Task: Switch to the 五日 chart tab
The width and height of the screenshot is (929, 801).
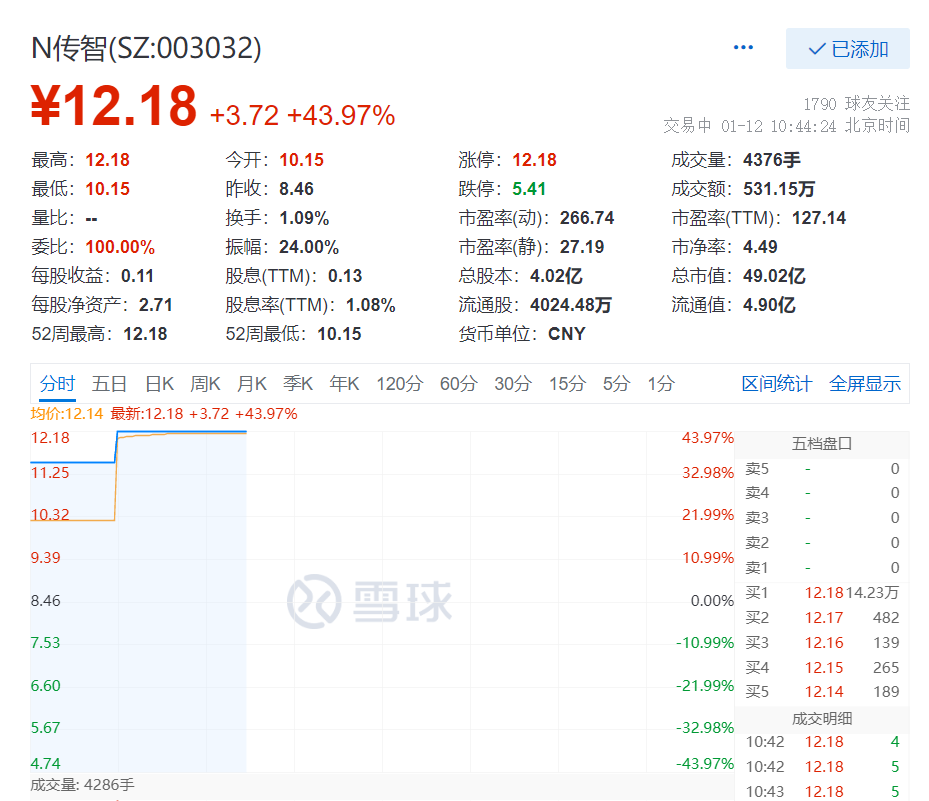Action: [110, 384]
